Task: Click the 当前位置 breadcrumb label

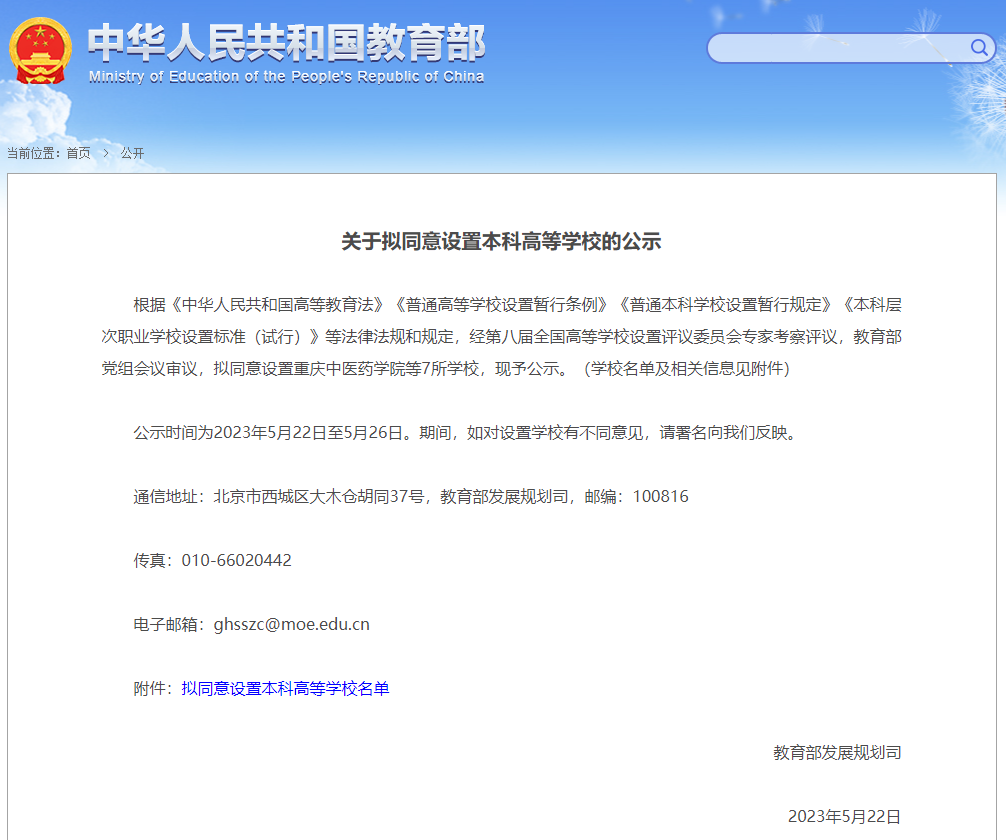Action: (35, 153)
